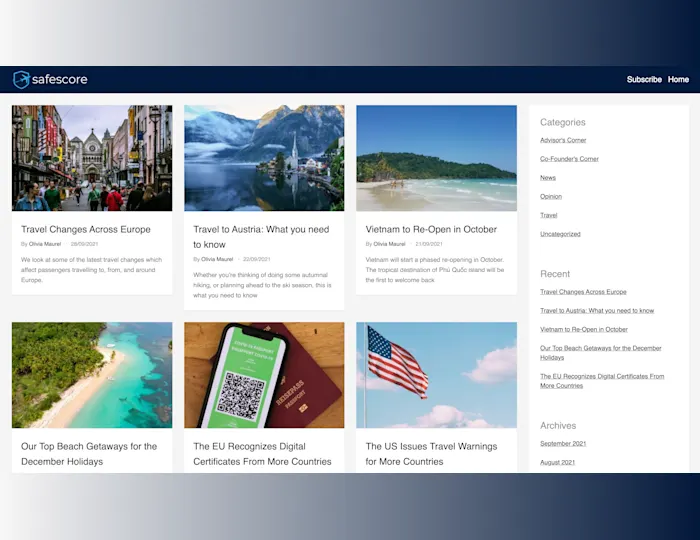
Task: Click the 21/09/2021 date on Vietnam article
Action: tap(429, 244)
